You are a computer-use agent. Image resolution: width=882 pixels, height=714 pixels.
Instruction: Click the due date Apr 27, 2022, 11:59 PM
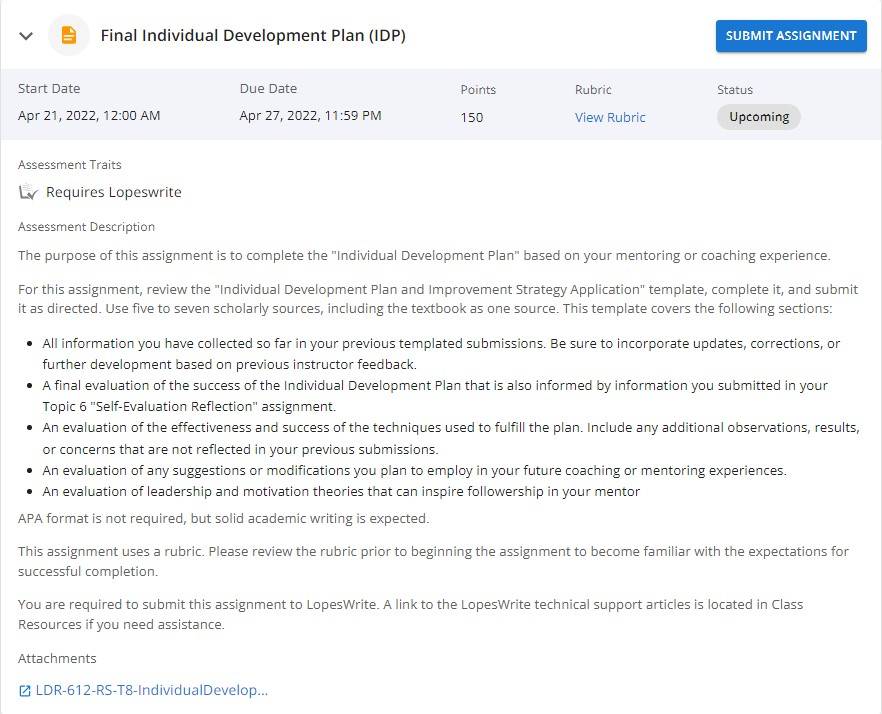point(310,116)
